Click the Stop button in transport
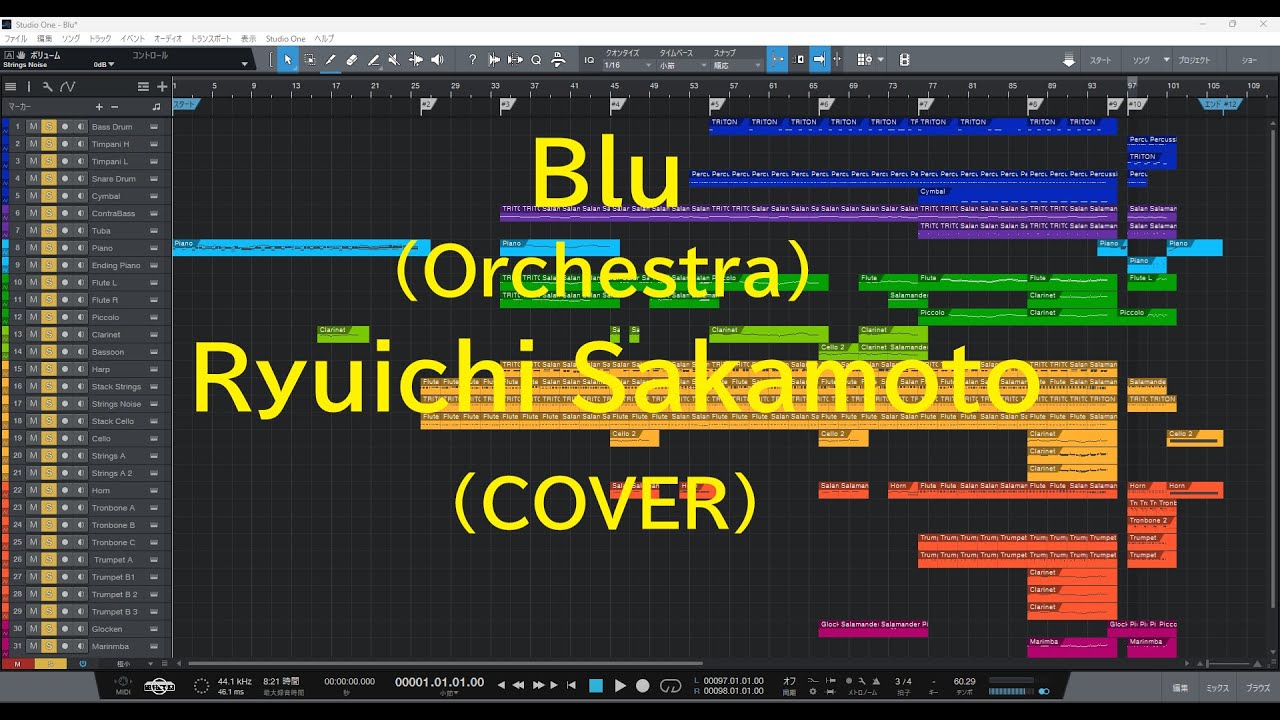 point(596,685)
